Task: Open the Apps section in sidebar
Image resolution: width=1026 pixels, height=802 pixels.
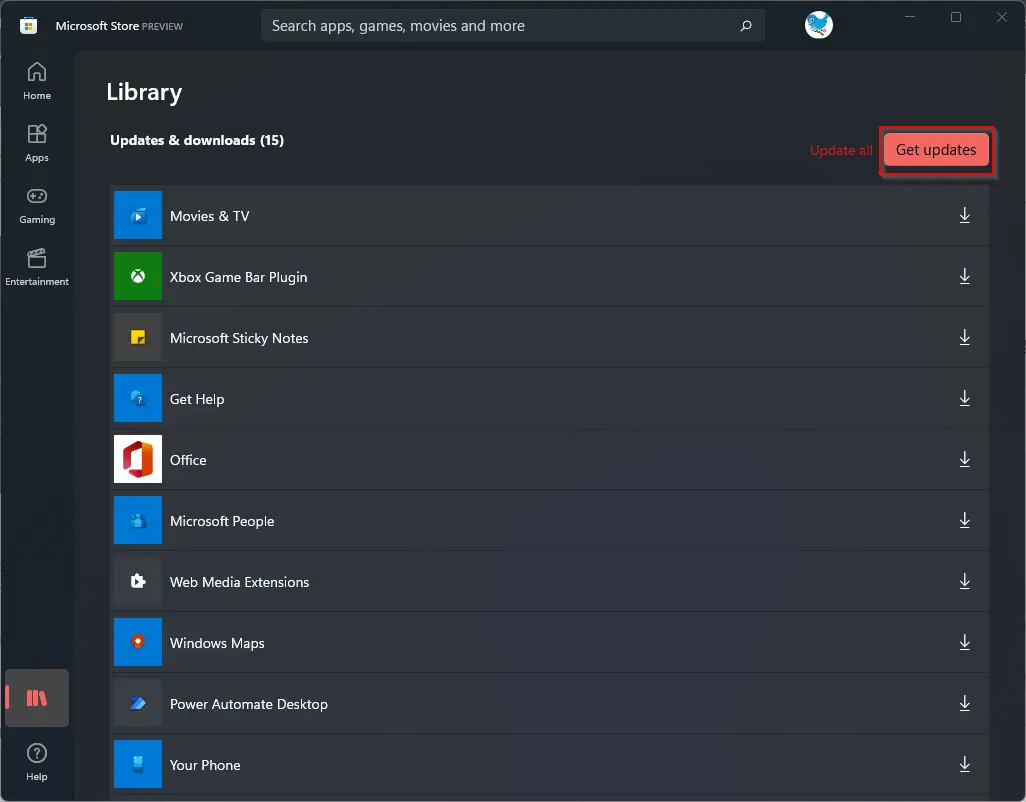Action: 37,143
